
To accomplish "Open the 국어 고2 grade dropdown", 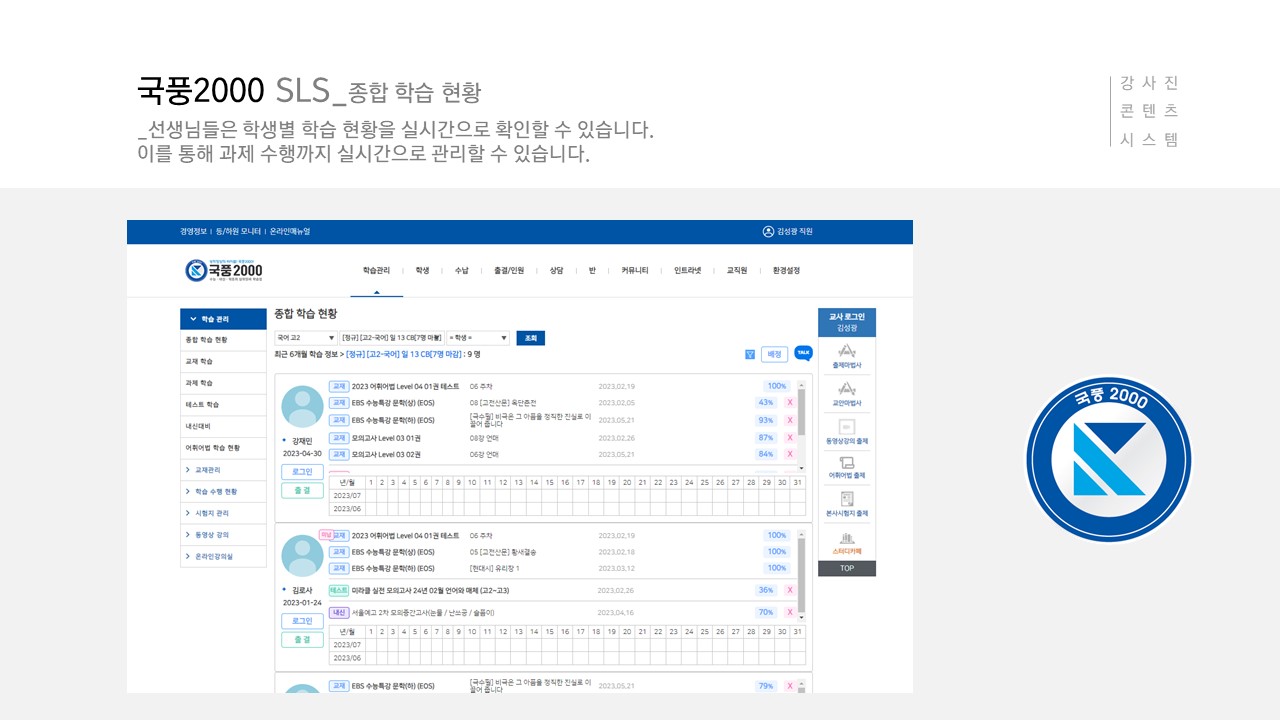I will pyautogui.click(x=306, y=338).
